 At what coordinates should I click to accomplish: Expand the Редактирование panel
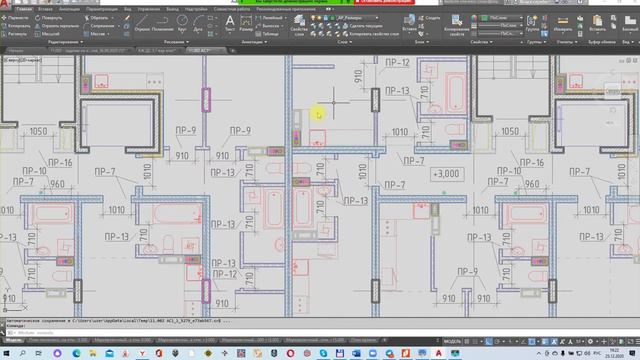tap(65, 42)
